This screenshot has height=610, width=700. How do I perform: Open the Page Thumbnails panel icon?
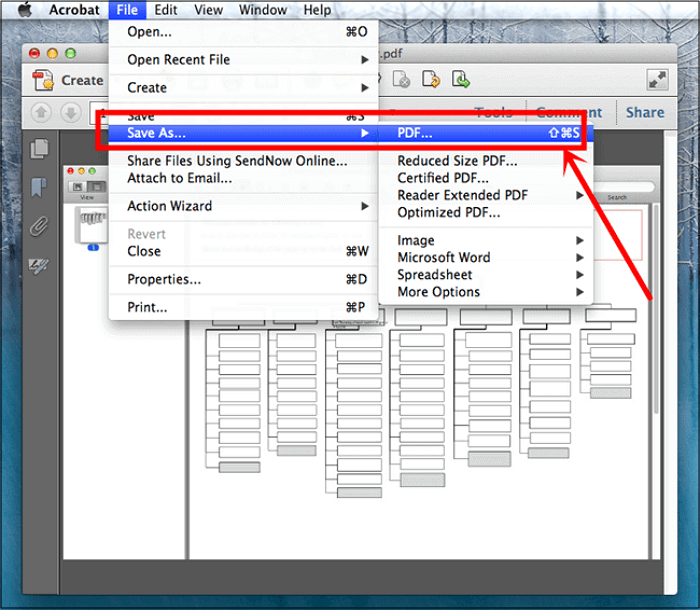[x=40, y=149]
